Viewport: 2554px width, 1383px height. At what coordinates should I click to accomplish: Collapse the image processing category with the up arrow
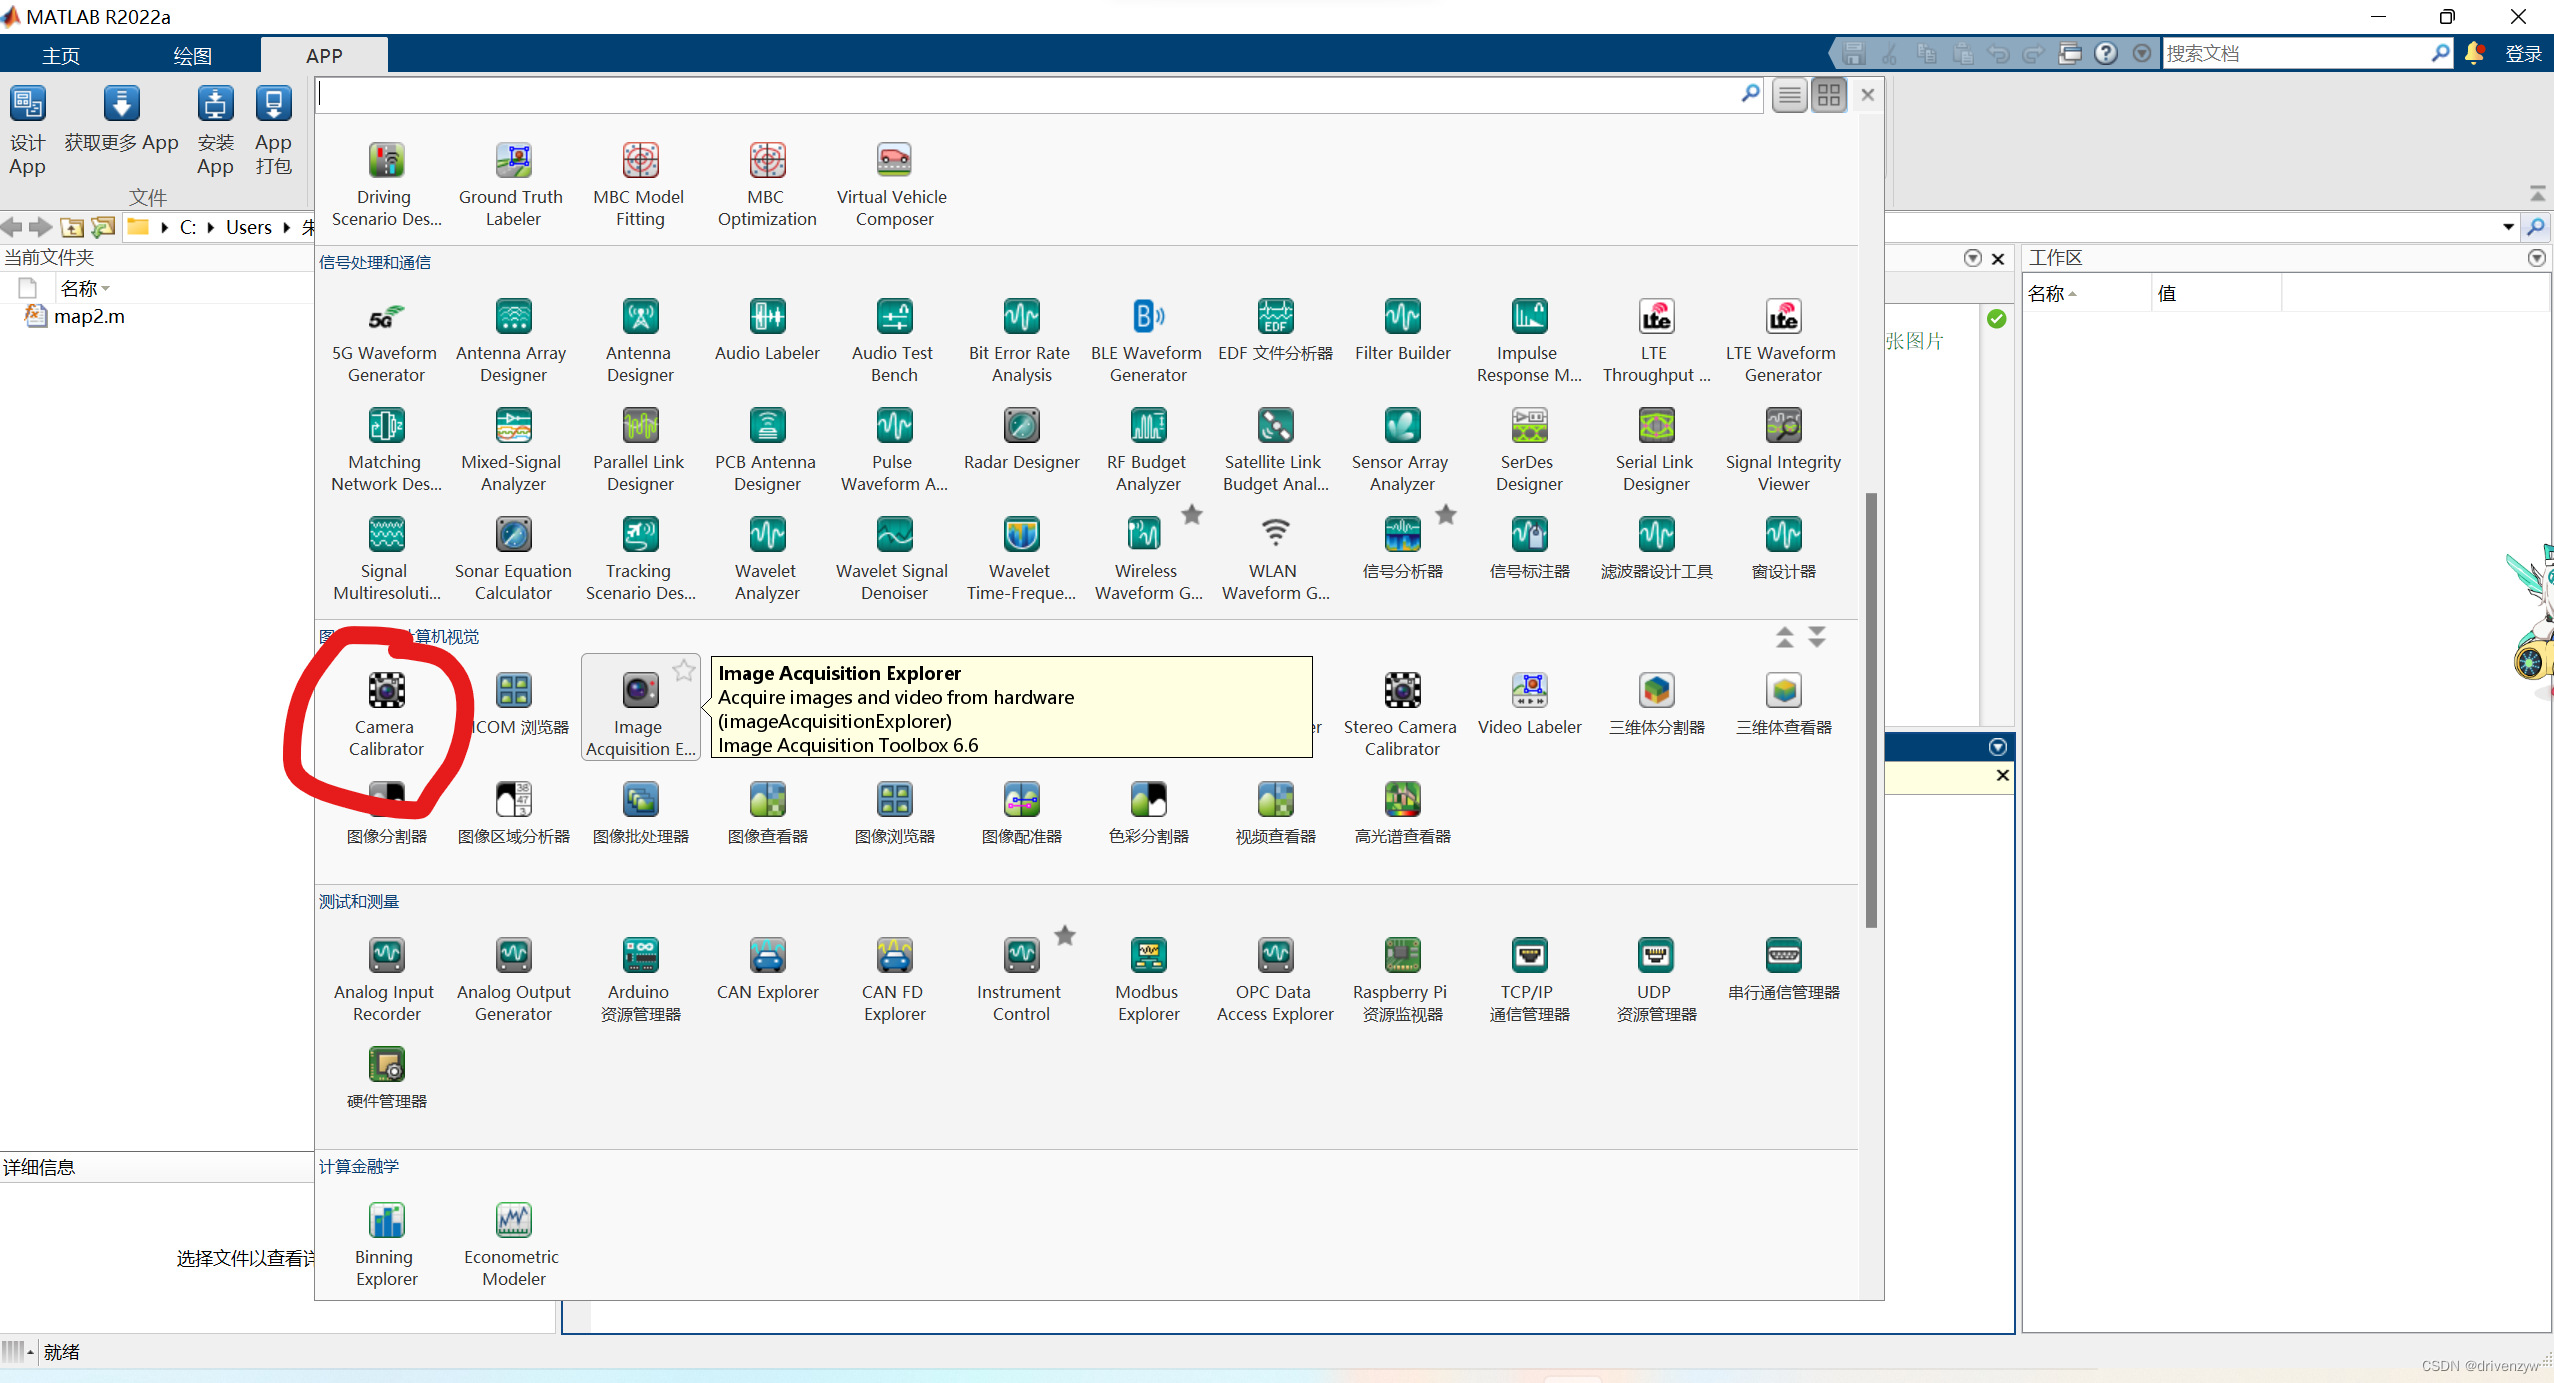[1784, 637]
